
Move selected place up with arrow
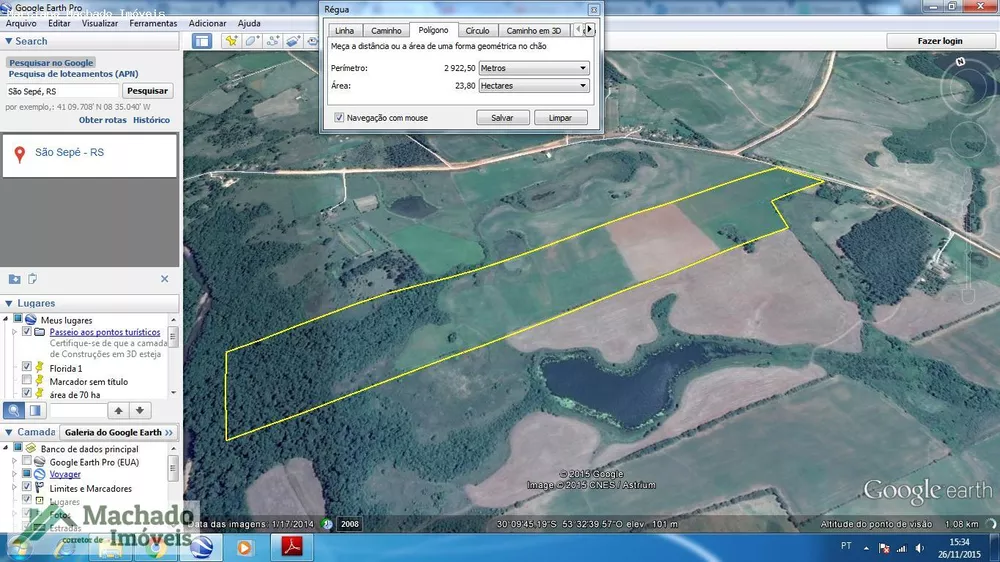(x=118, y=411)
